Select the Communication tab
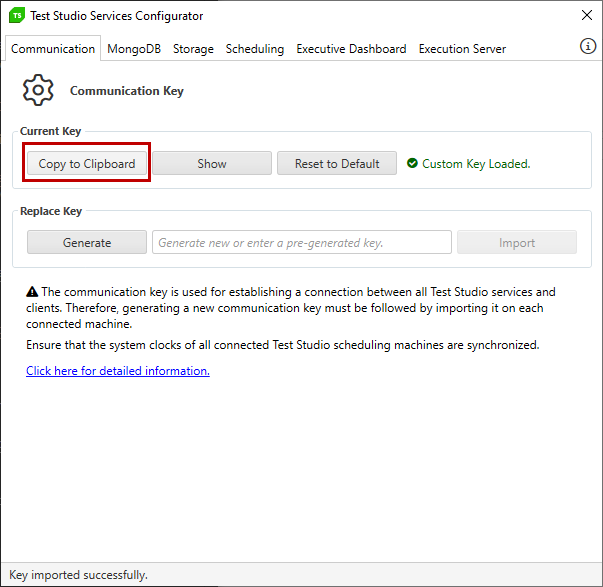Viewport: 603px width, 587px height. tap(53, 49)
